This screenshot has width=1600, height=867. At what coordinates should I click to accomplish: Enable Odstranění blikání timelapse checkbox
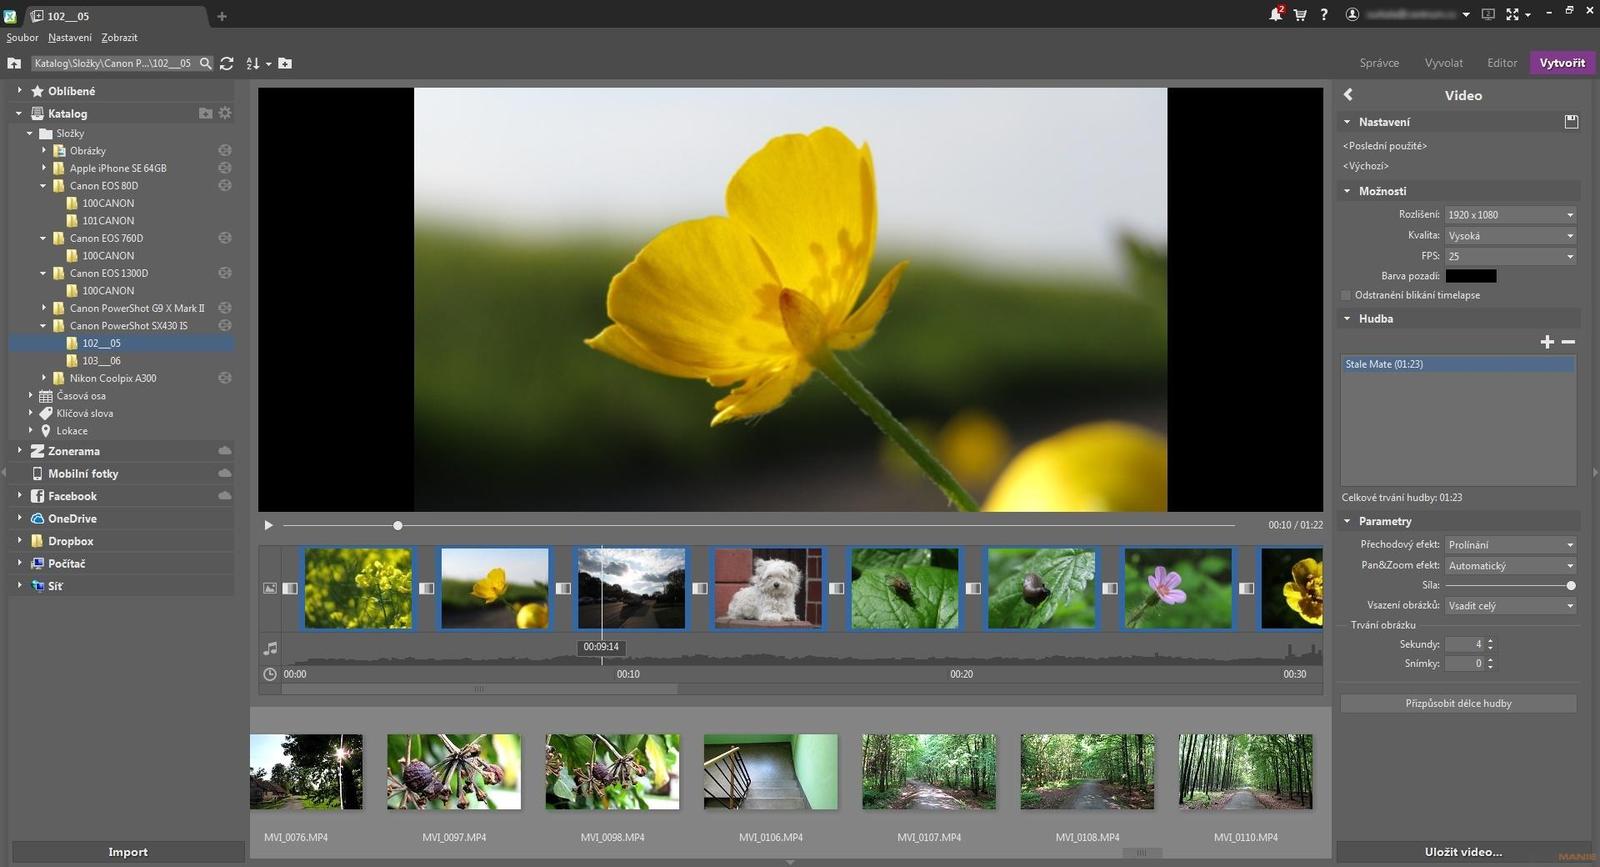(1346, 296)
